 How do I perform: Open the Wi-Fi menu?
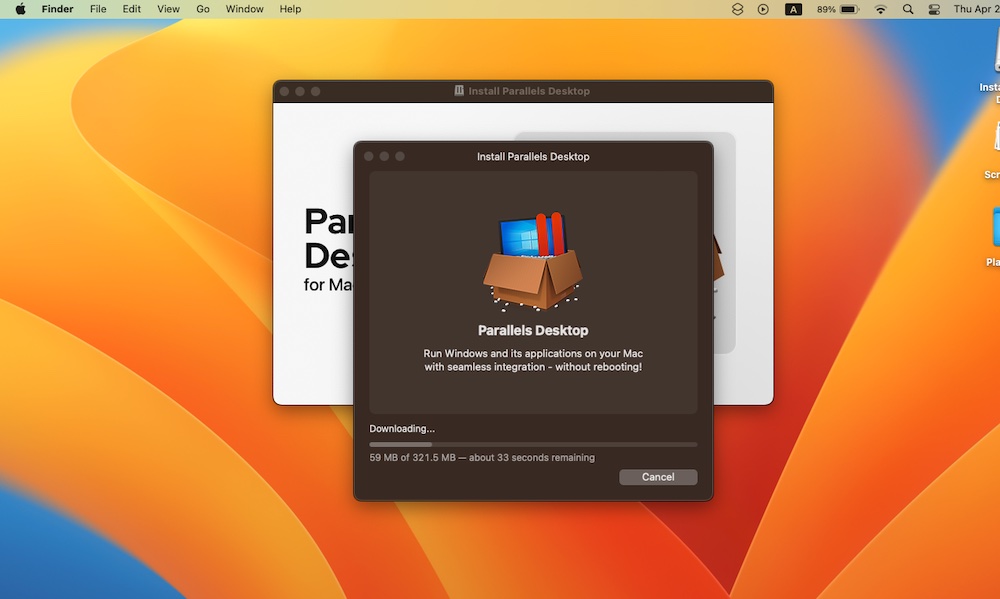coord(880,9)
